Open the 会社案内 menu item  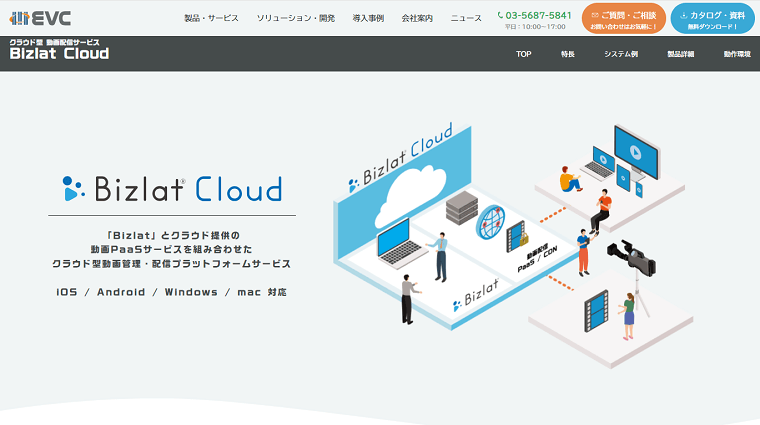[x=417, y=18]
